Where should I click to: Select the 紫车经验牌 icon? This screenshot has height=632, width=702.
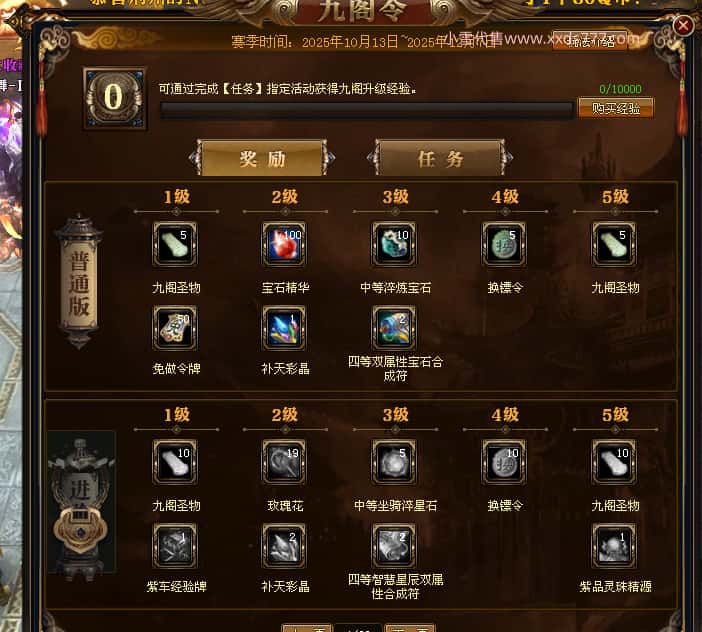click(175, 546)
